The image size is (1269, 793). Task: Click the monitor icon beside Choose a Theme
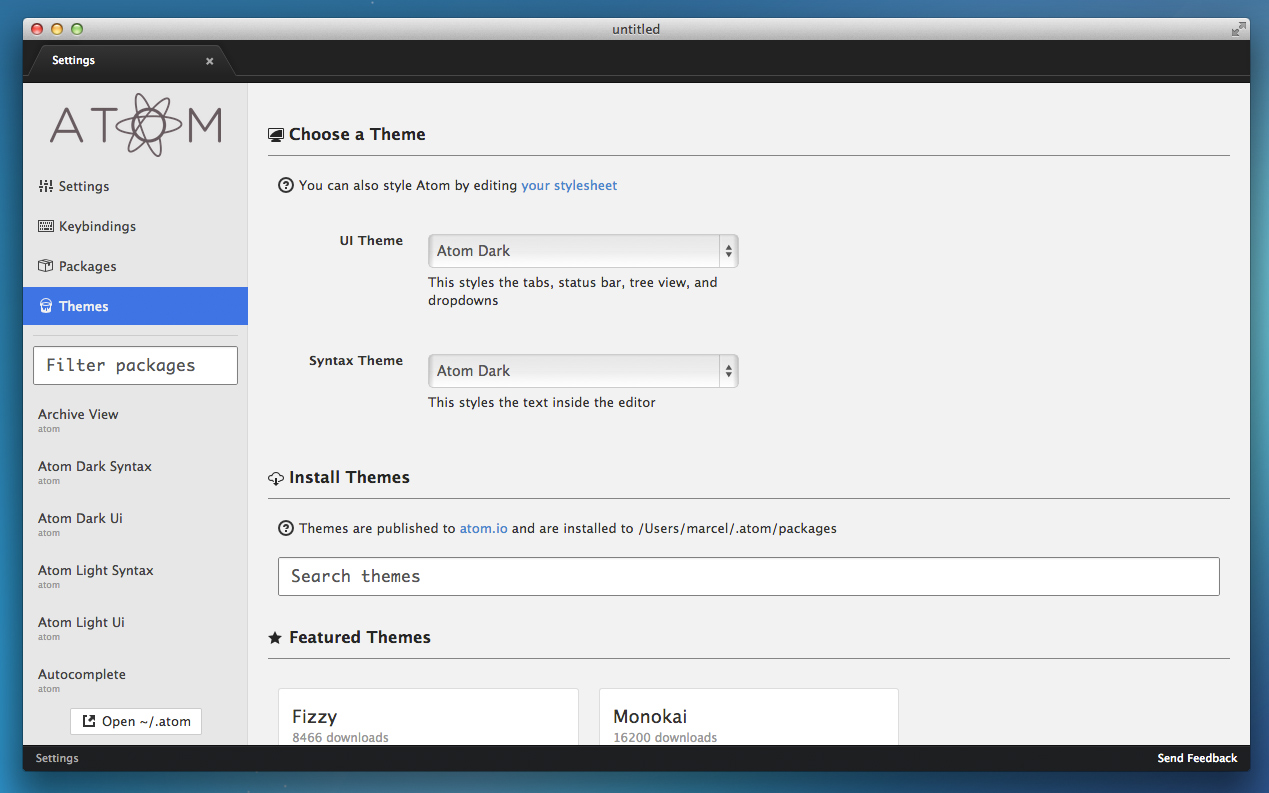(x=276, y=135)
